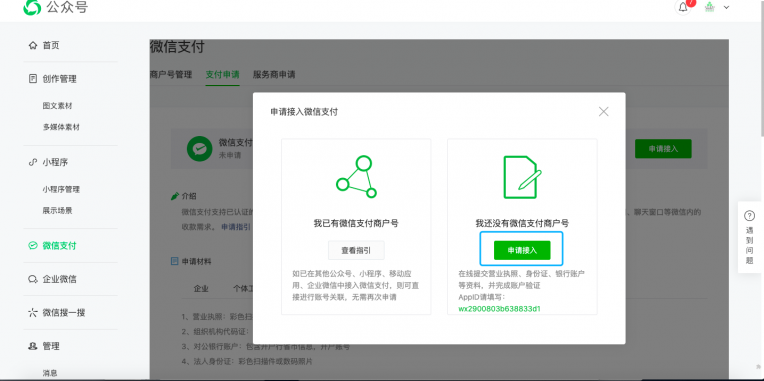Click the 微信支付 green round logo
This screenshot has height=381, width=764.
pyautogui.click(x=200, y=149)
